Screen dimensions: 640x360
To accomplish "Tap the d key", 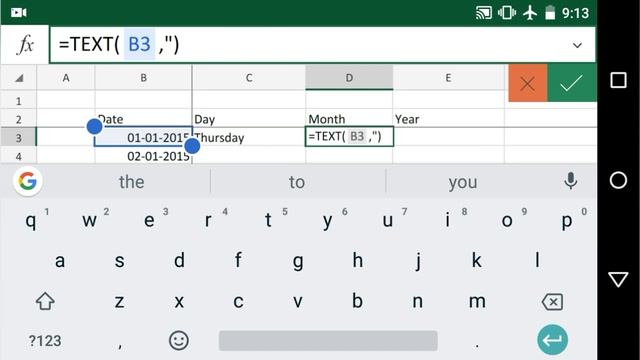I will (179, 260).
